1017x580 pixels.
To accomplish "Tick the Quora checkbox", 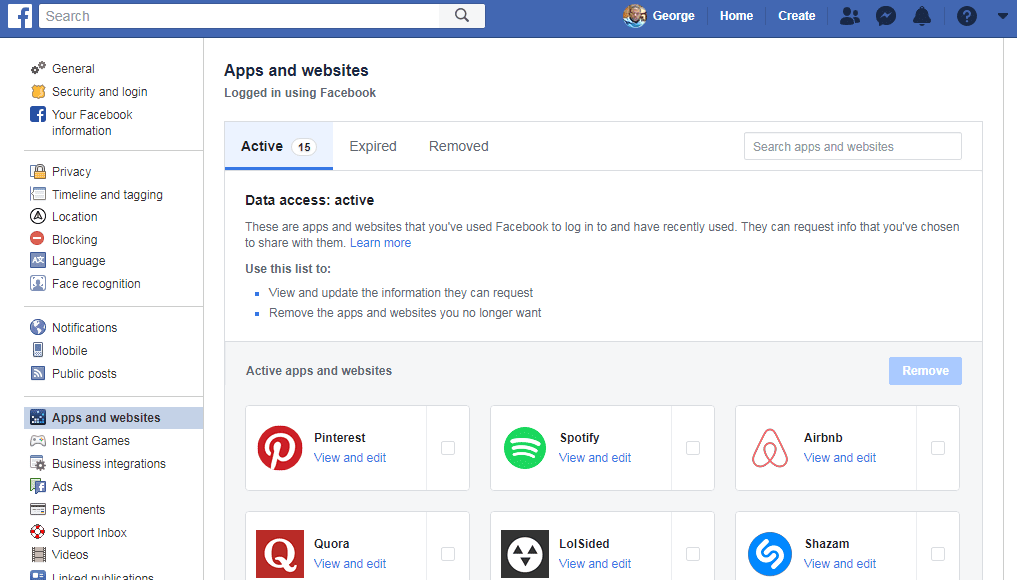I will 448,553.
